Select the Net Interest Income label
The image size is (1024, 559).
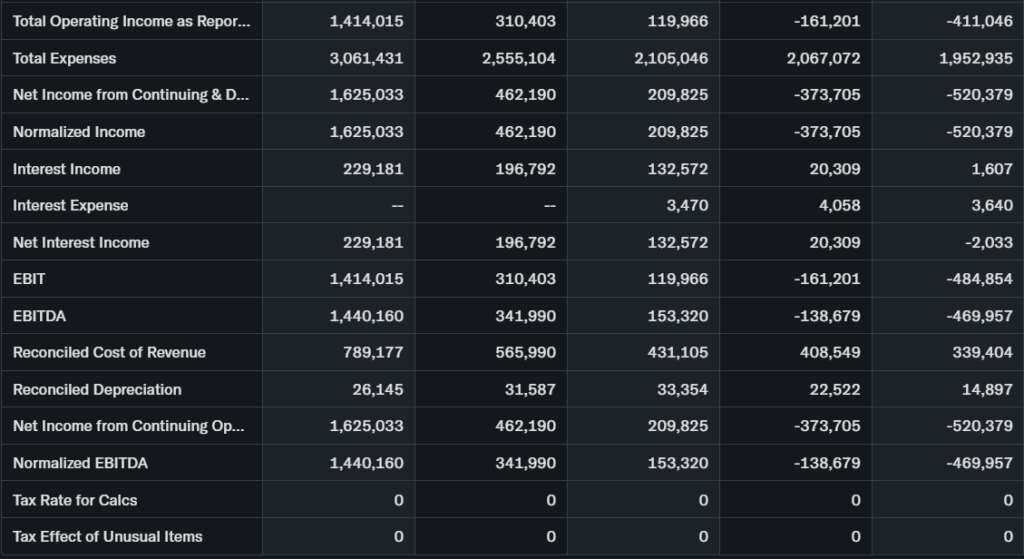(81, 242)
